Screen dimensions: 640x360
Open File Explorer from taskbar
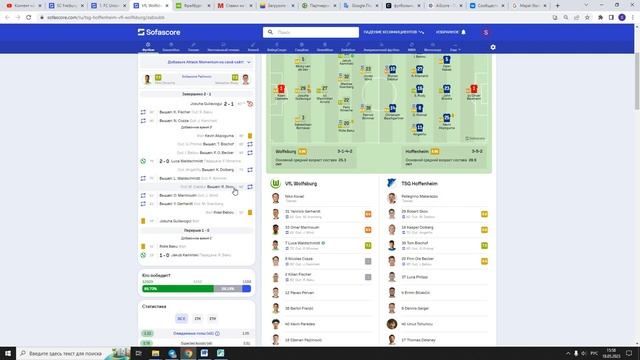[156, 353]
